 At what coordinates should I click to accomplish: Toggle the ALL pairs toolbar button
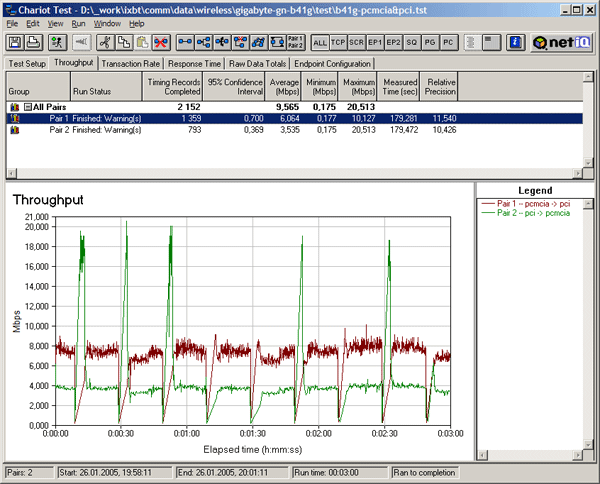point(320,43)
